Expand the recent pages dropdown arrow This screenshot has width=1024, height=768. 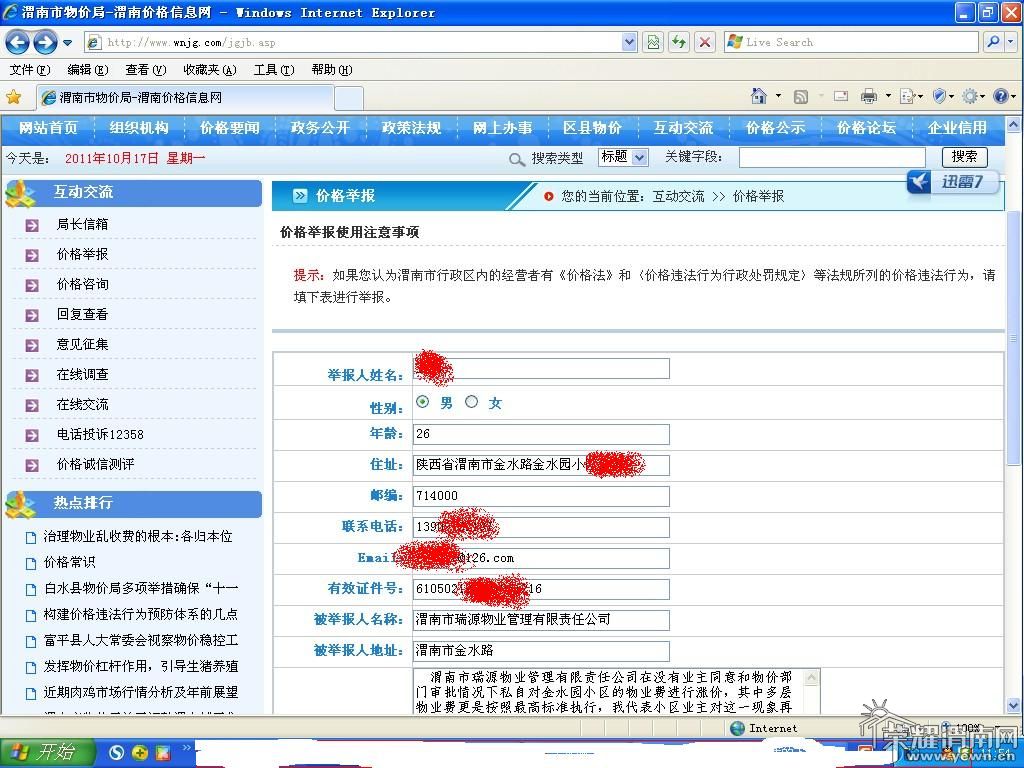click(67, 43)
